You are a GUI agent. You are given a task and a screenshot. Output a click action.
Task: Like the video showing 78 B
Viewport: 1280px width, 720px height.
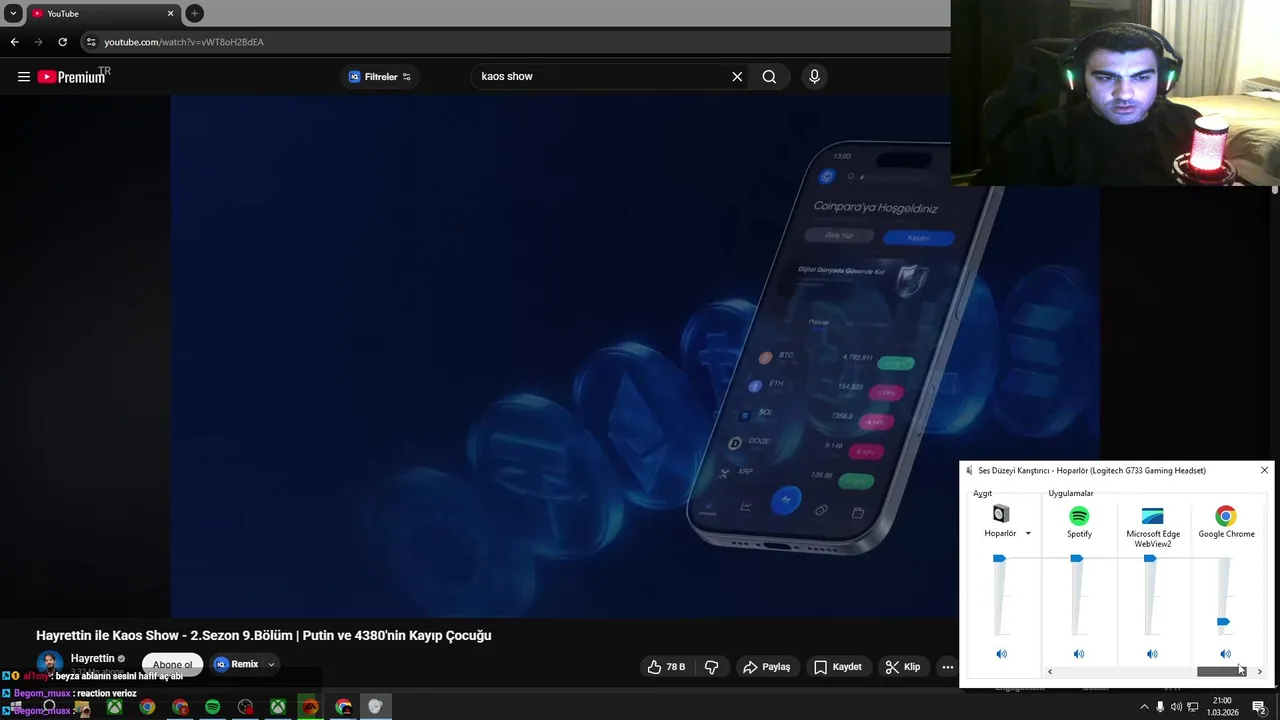pyautogui.click(x=666, y=667)
